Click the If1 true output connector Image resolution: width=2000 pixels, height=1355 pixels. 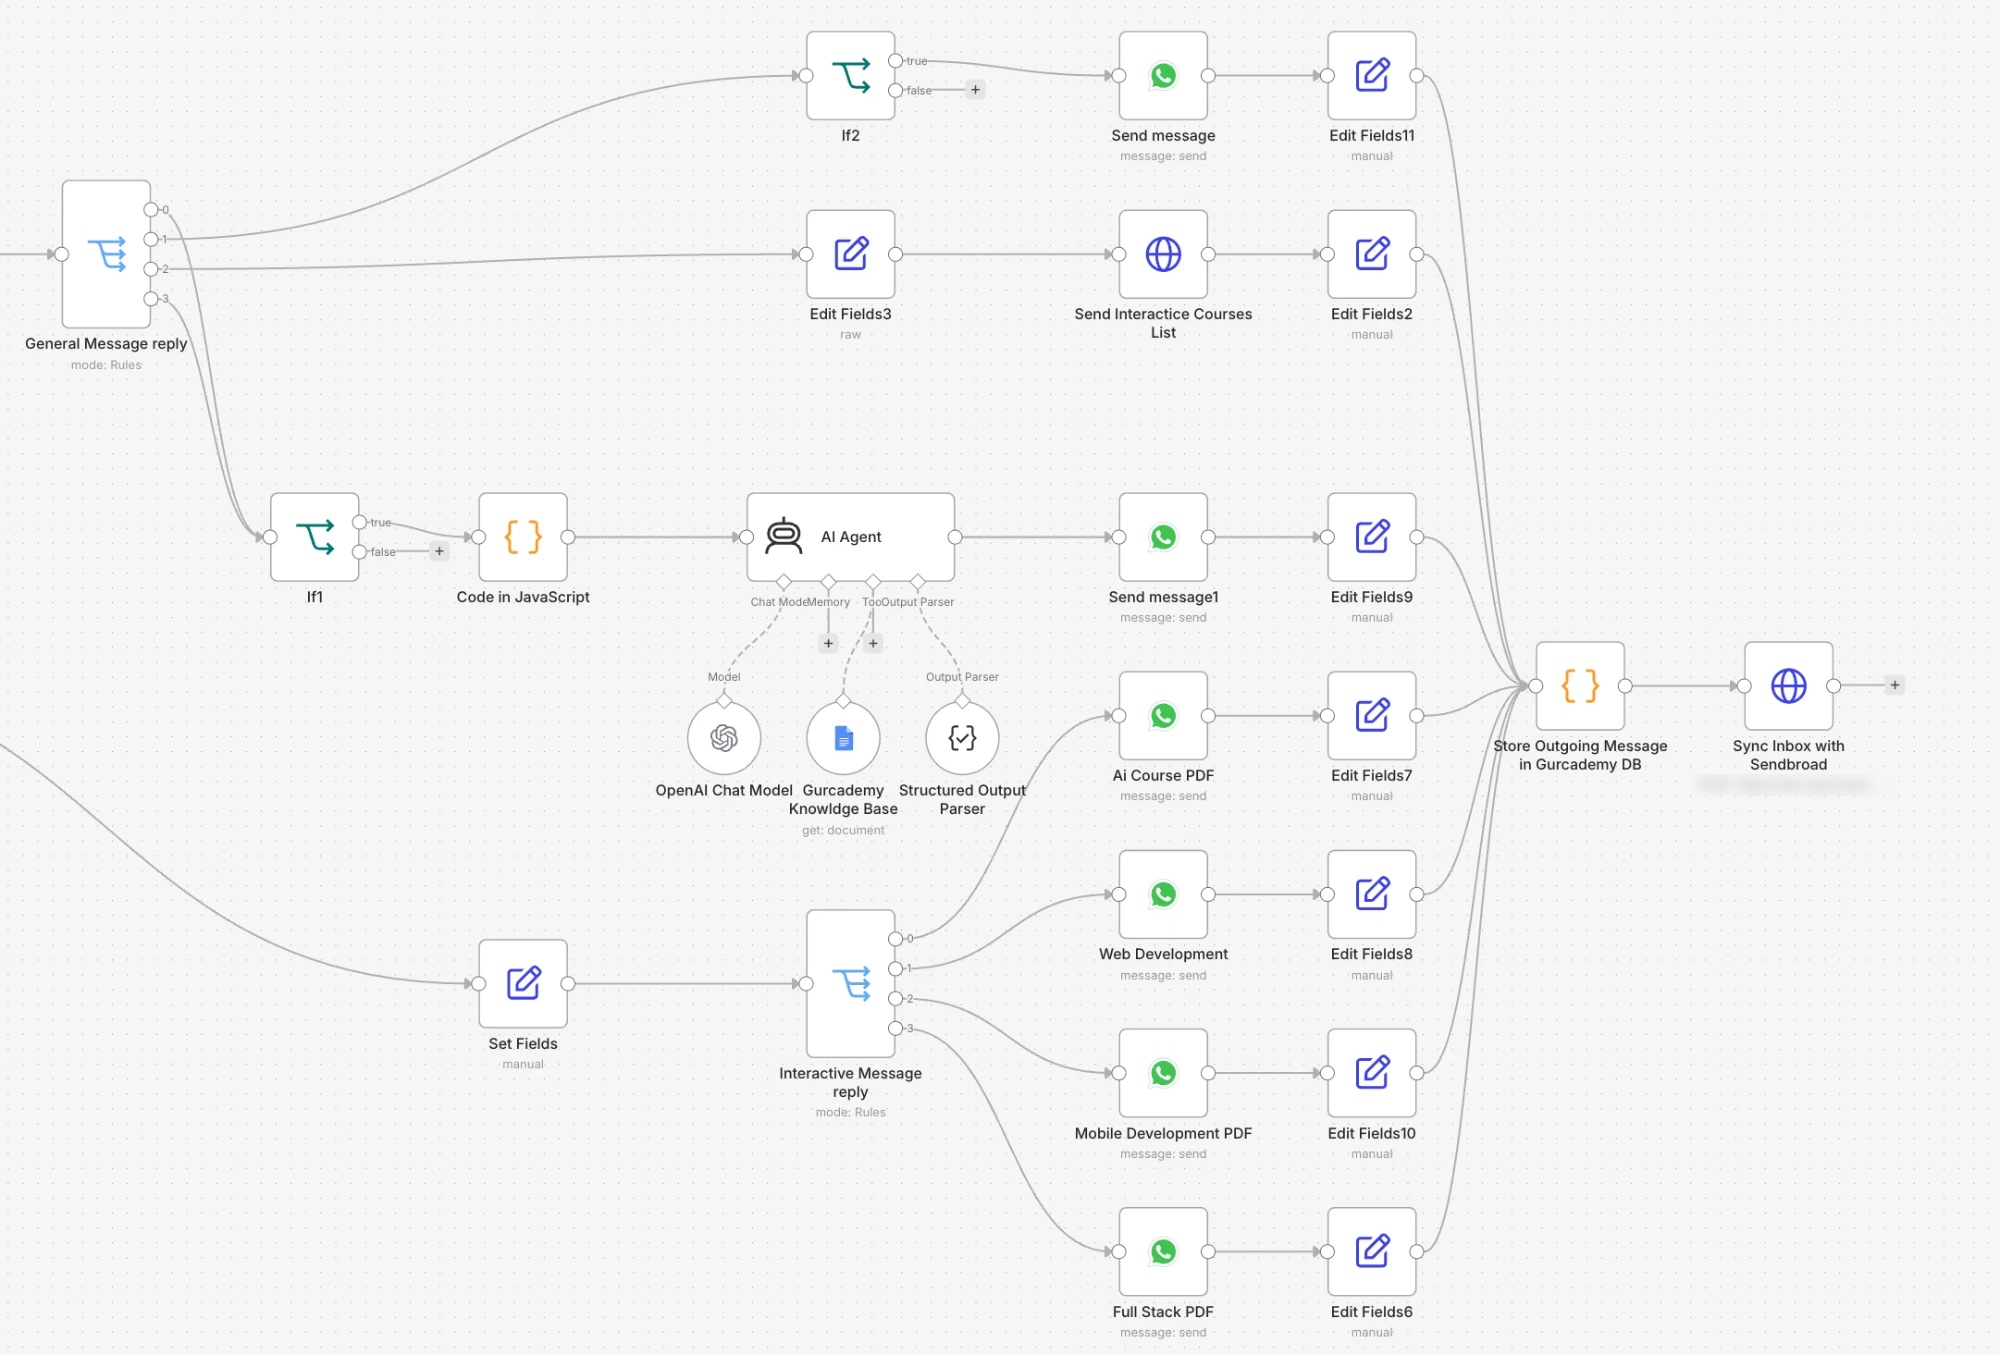[x=359, y=522]
